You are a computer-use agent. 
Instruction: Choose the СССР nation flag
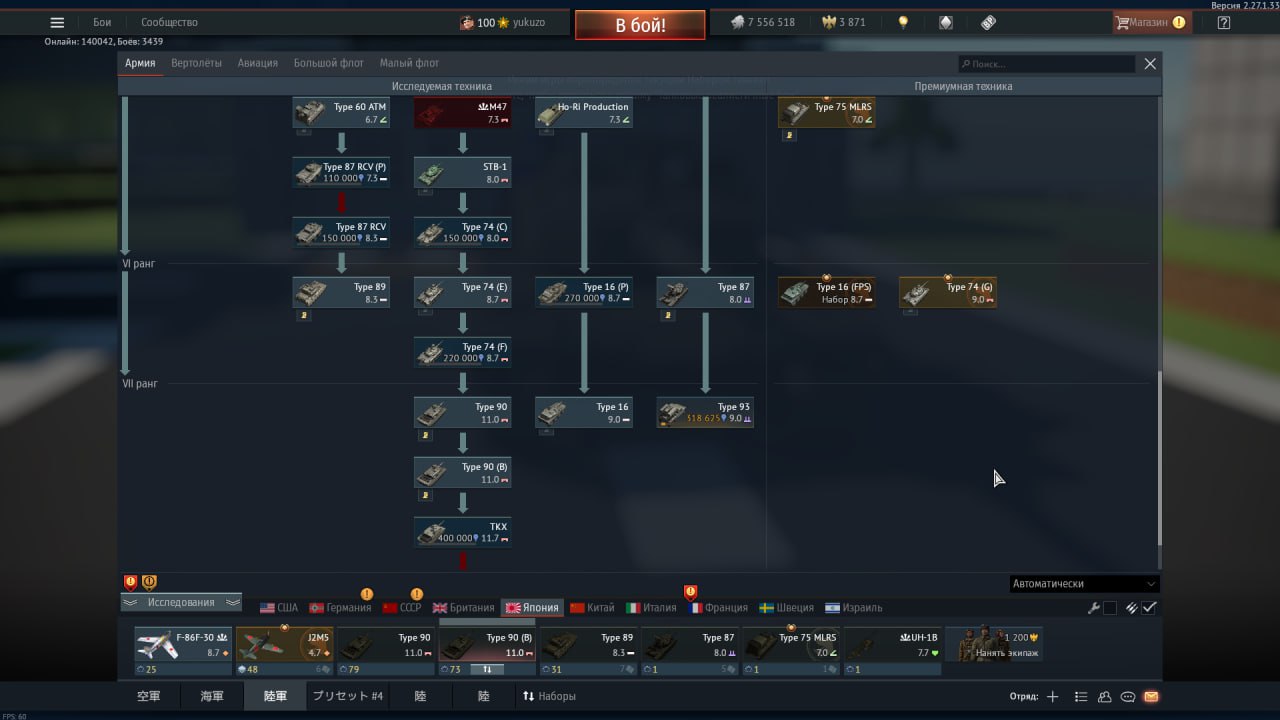pyautogui.click(x=402, y=608)
